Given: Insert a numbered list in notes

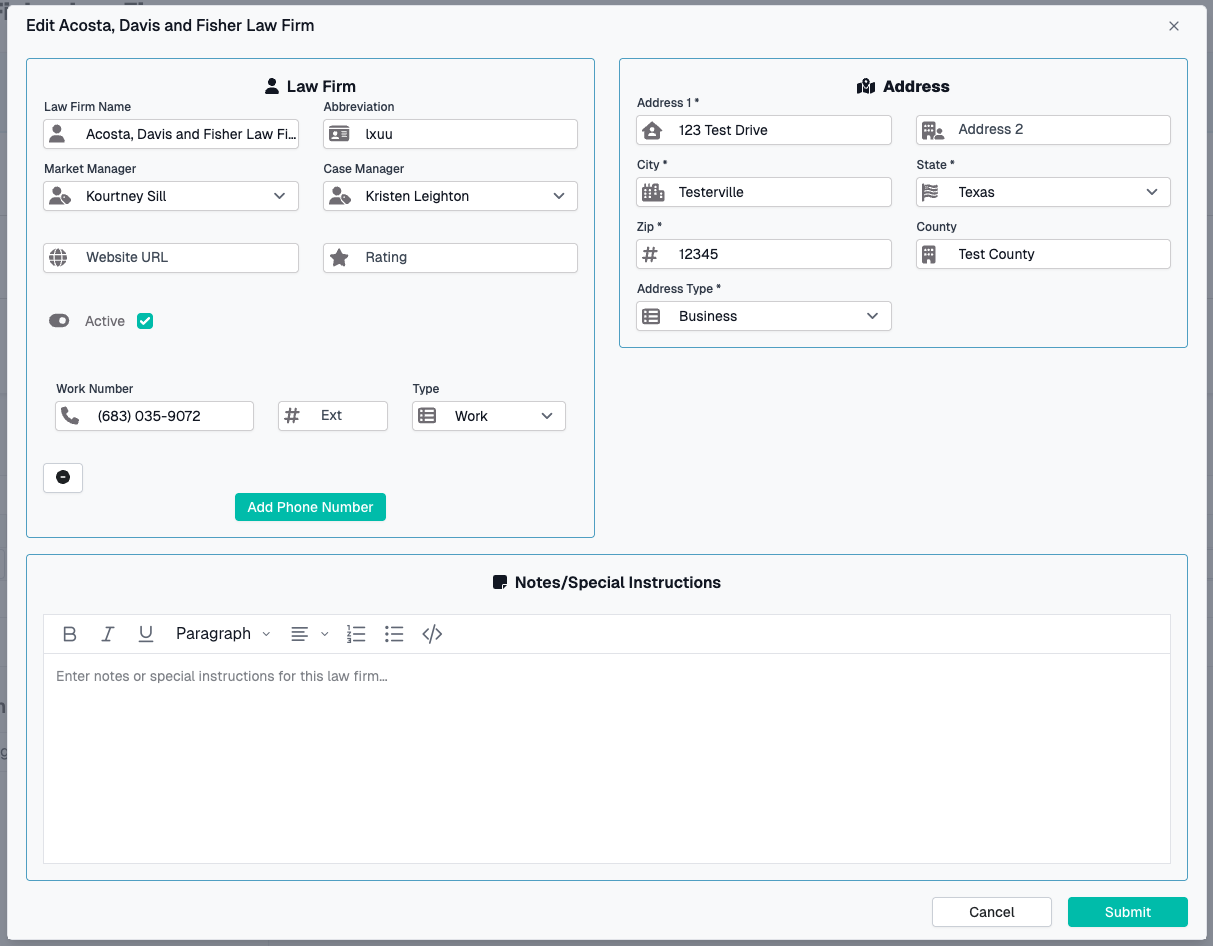Looking at the screenshot, I should pos(356,634).
